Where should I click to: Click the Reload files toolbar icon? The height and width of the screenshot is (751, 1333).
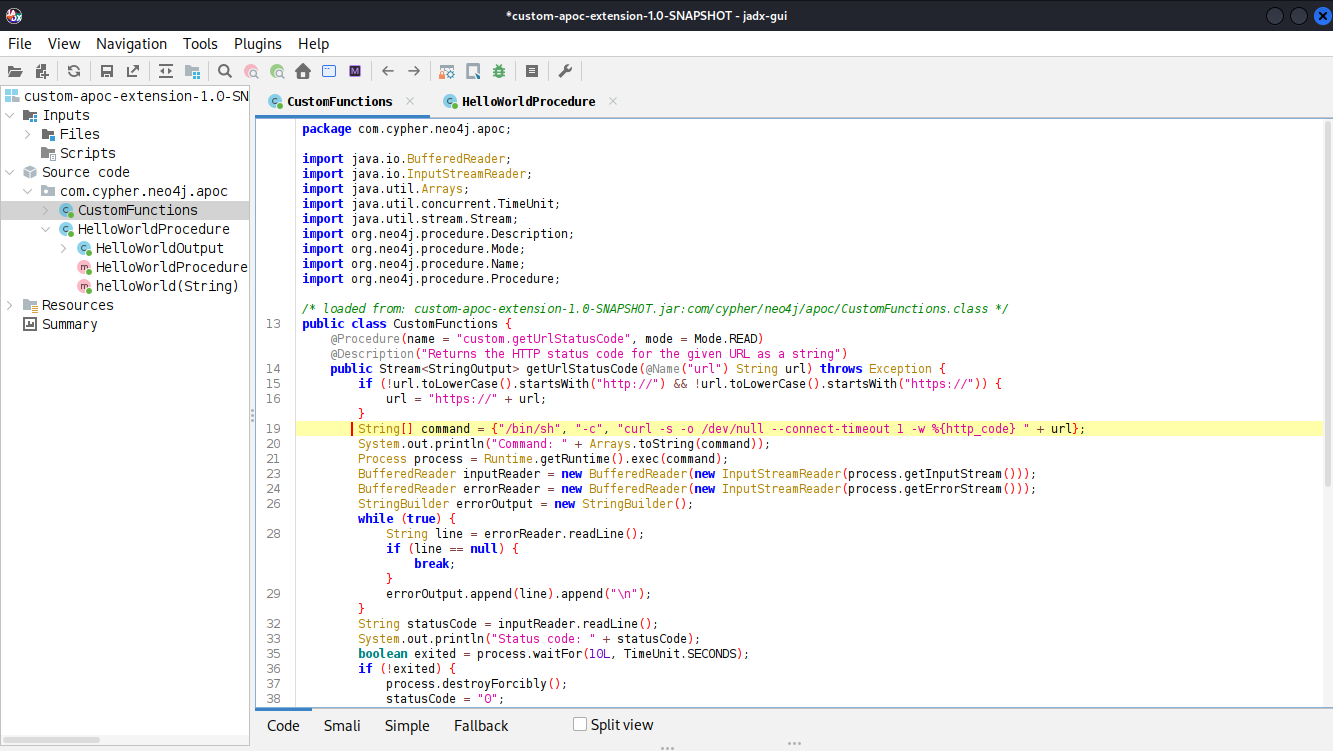(74, 71)
